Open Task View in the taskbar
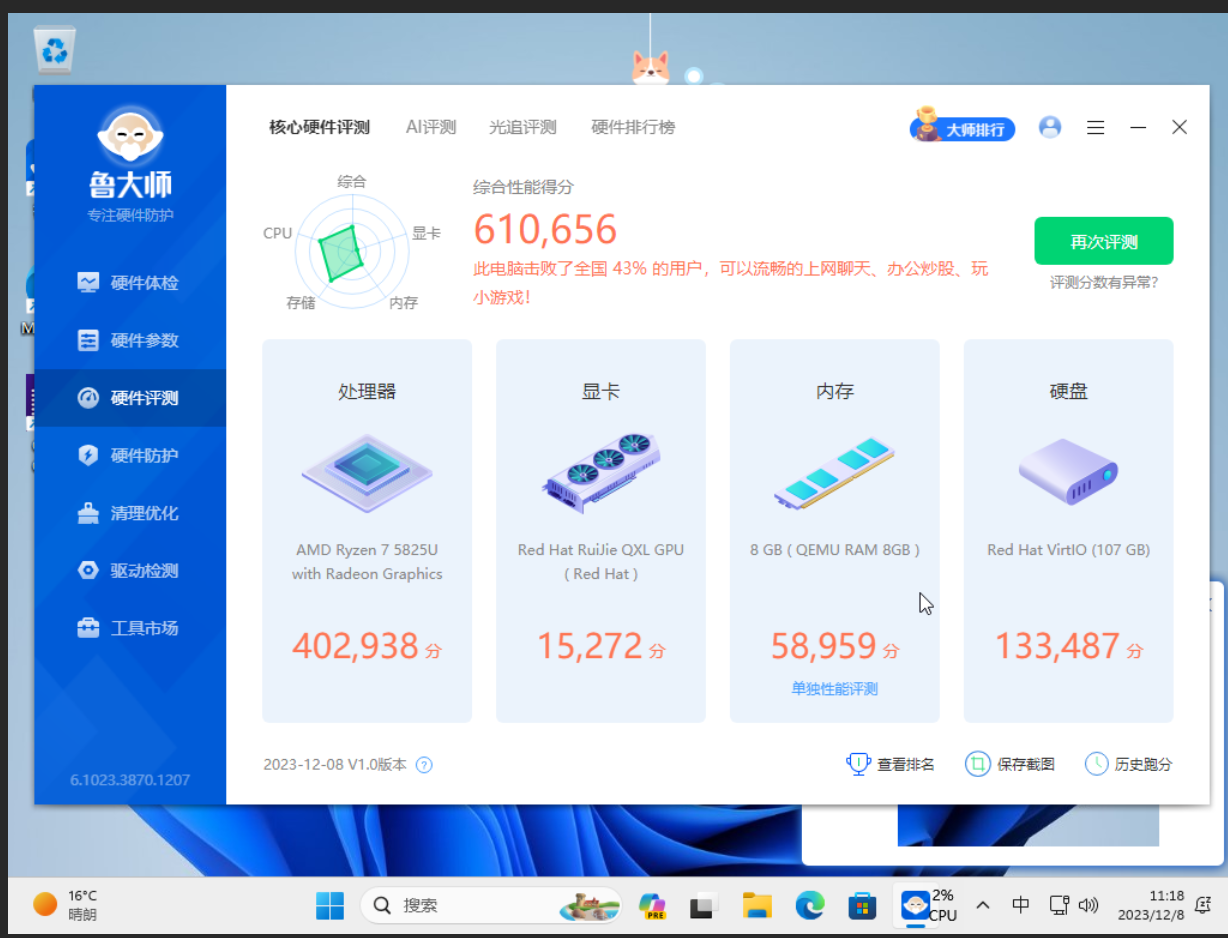Image resolution: width=1228 pixels, height=938 pixels. tap(705, 906)
